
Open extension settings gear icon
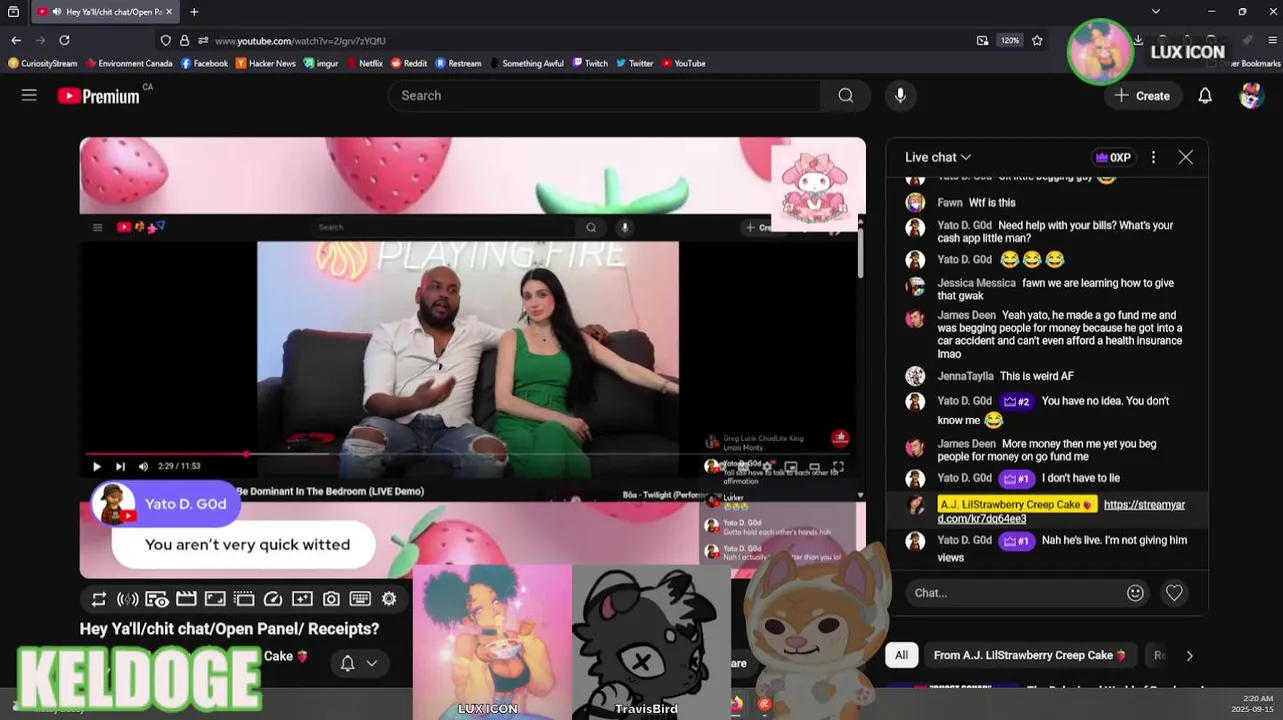coord(389,599)
